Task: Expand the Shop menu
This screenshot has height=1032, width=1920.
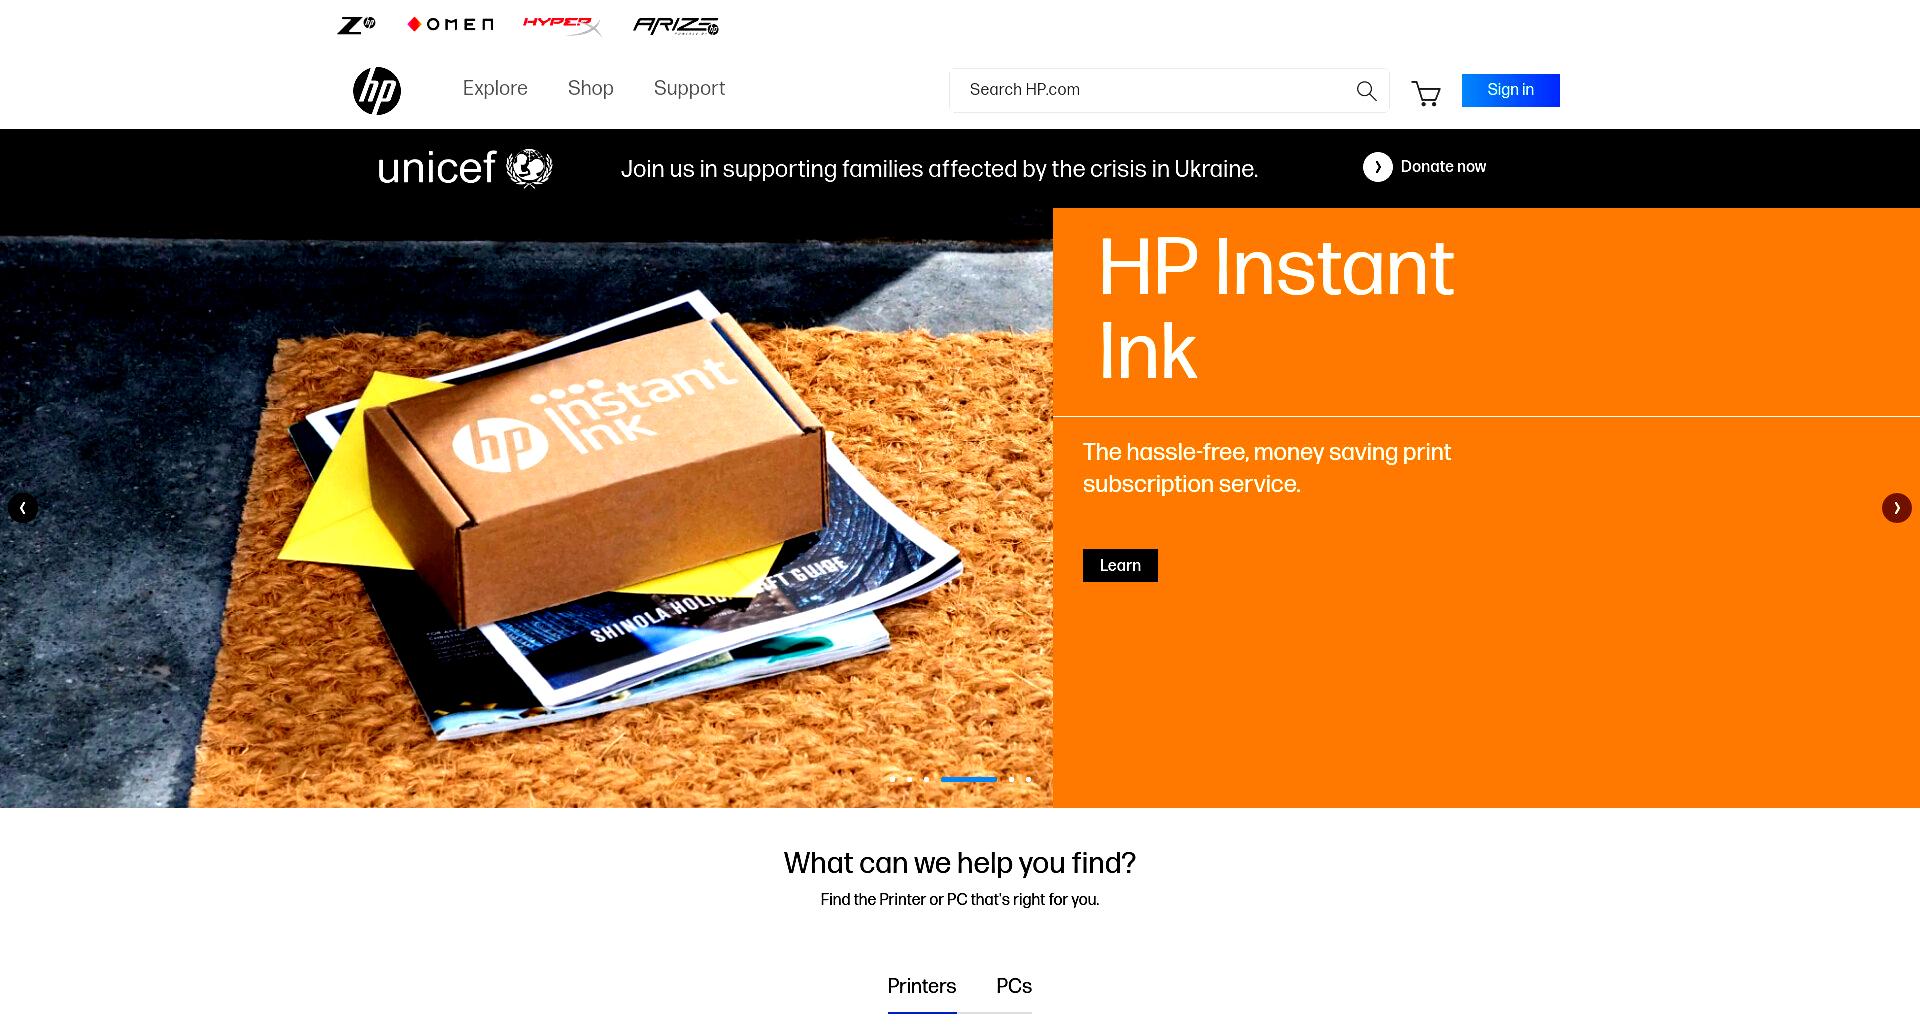Action: (590, 88)
